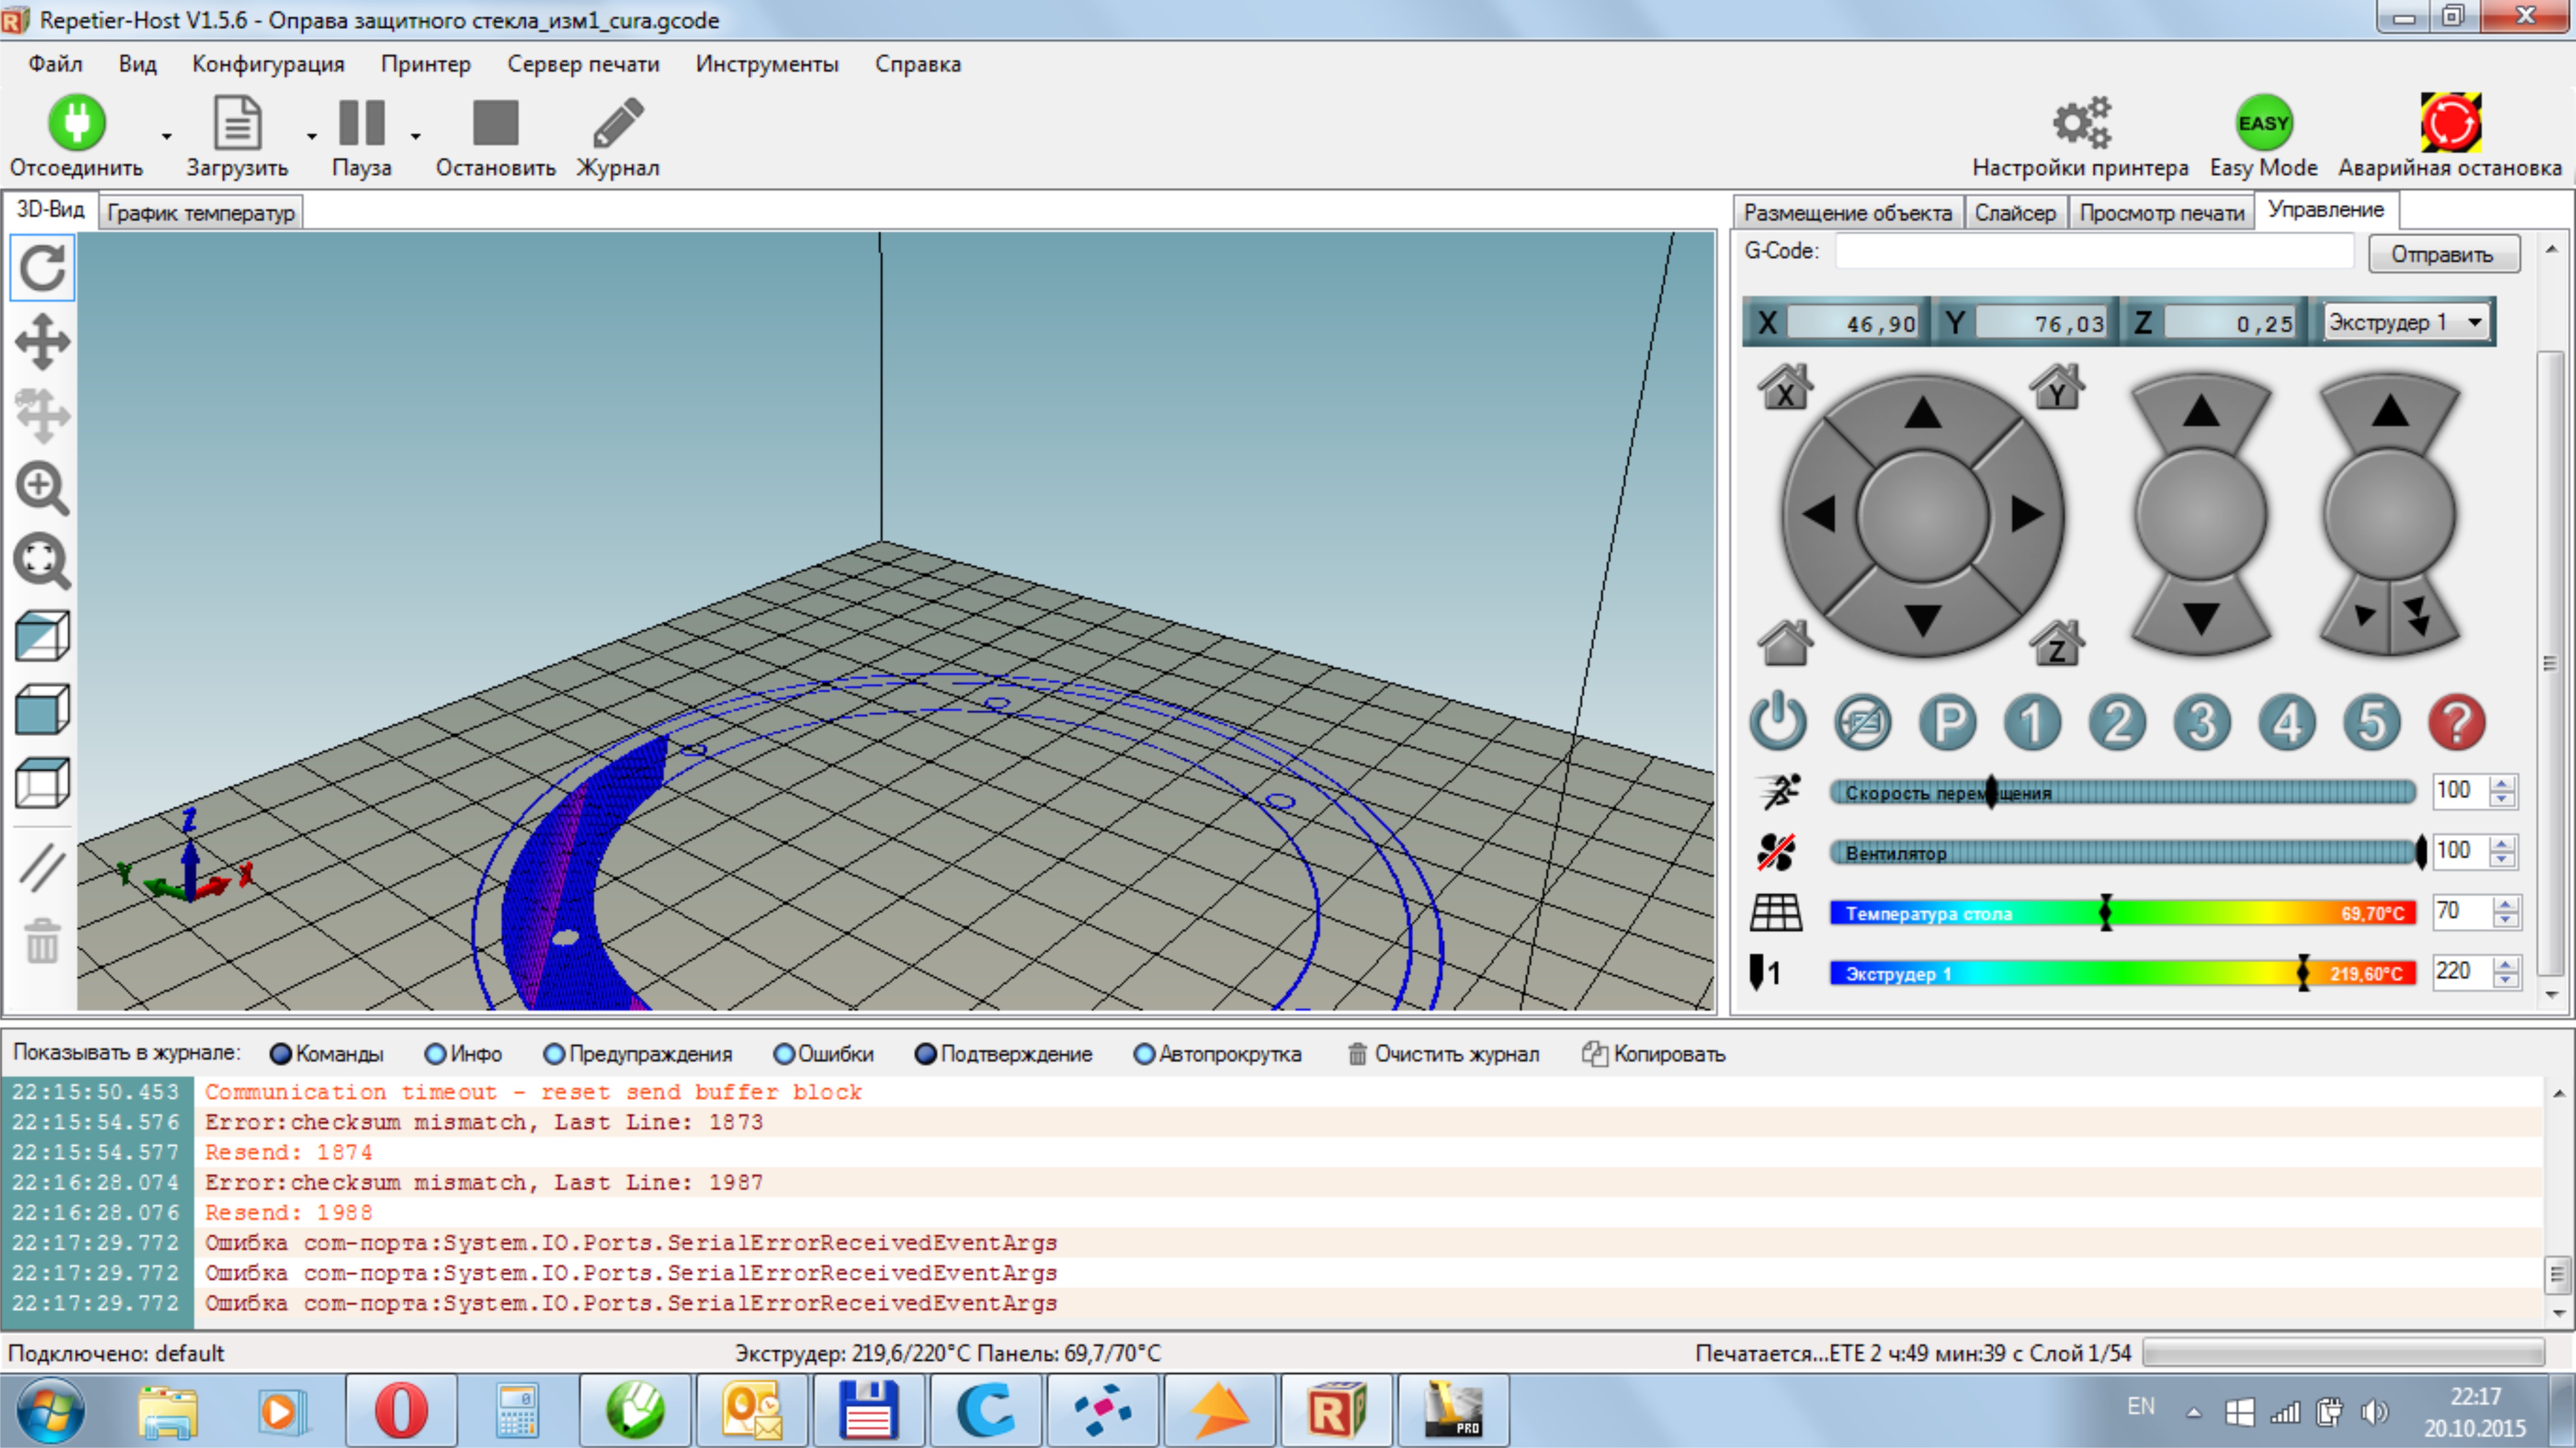
Task: Click the Park position P button
Action: tap(1947, 722)
